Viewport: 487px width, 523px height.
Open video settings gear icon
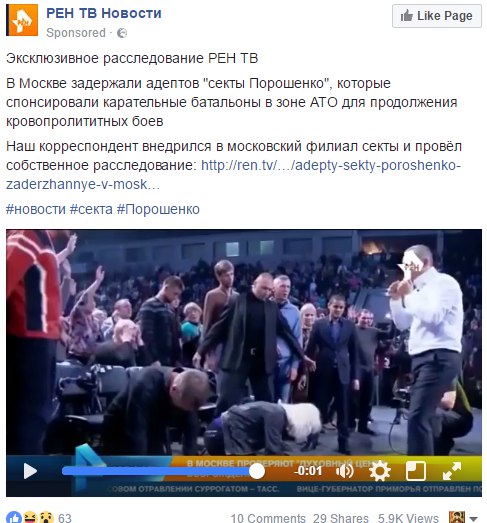[x=380, y=471]
